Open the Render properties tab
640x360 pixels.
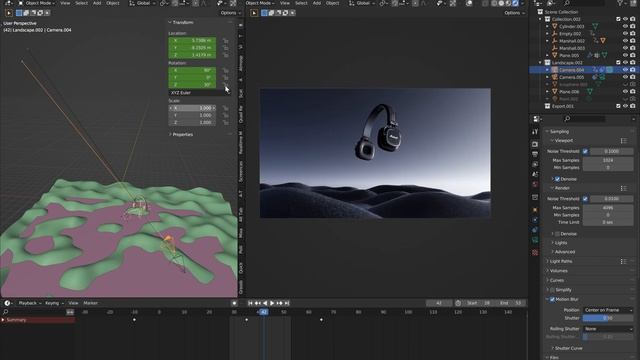point(535,144)
